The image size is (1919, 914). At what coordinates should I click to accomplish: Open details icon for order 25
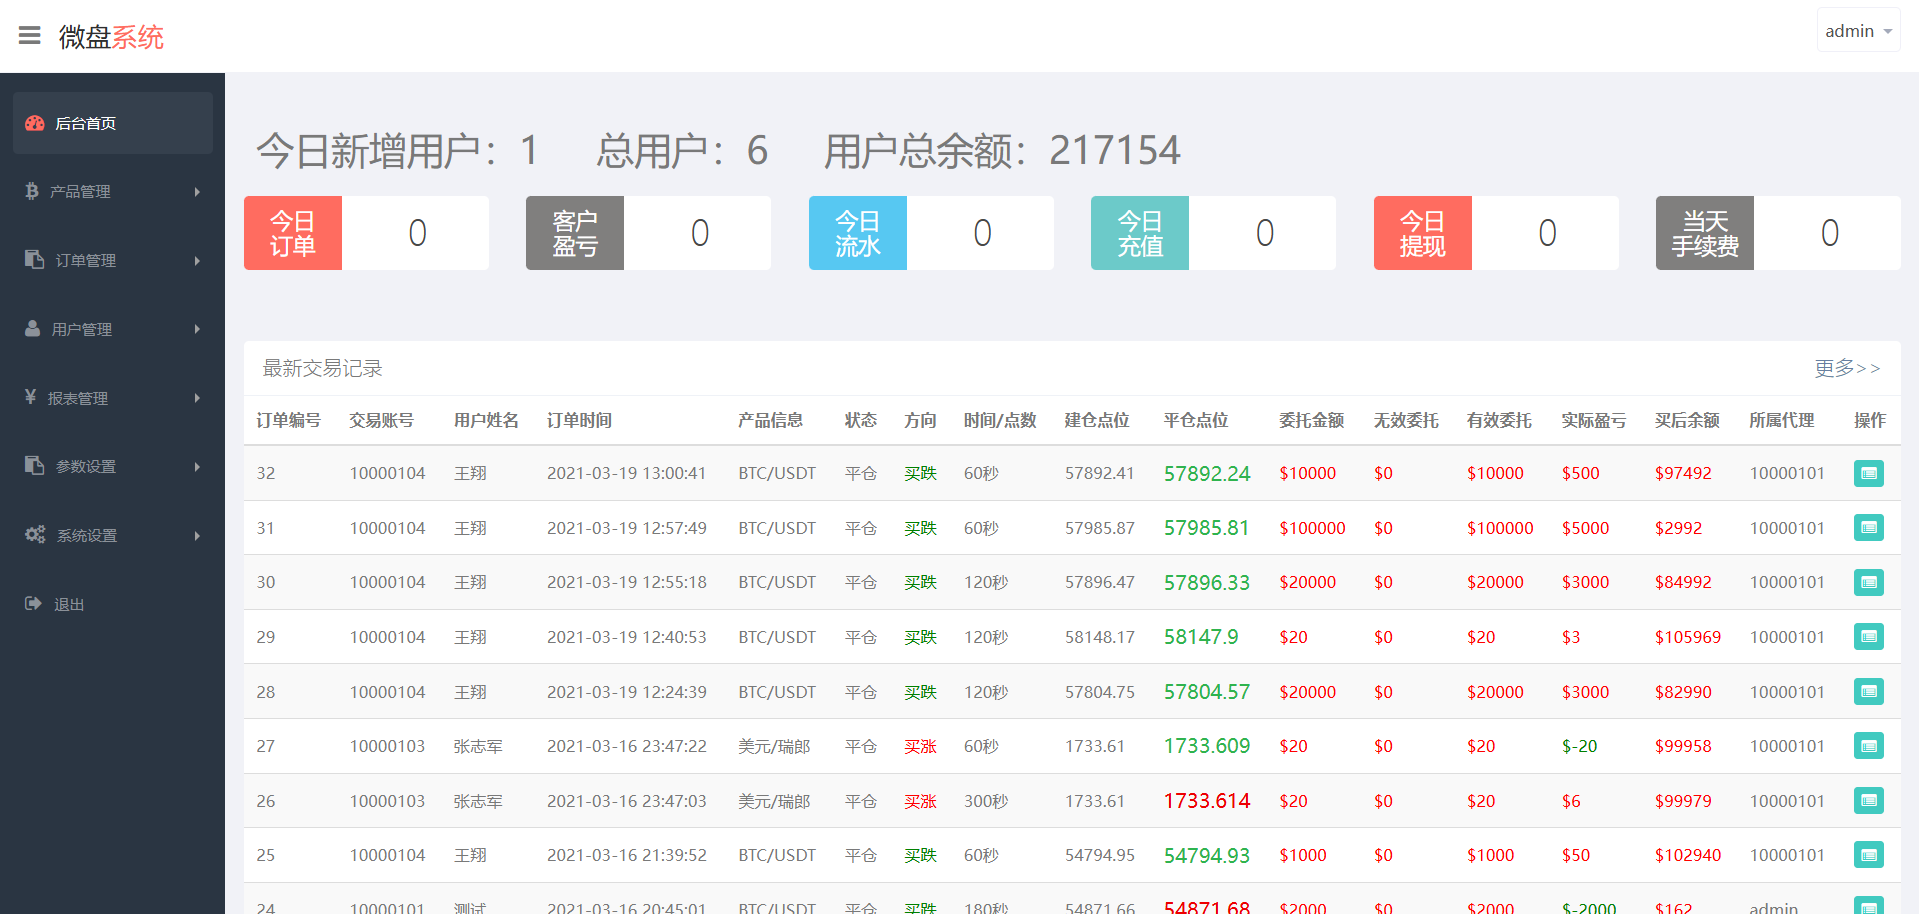[1868, 855]
